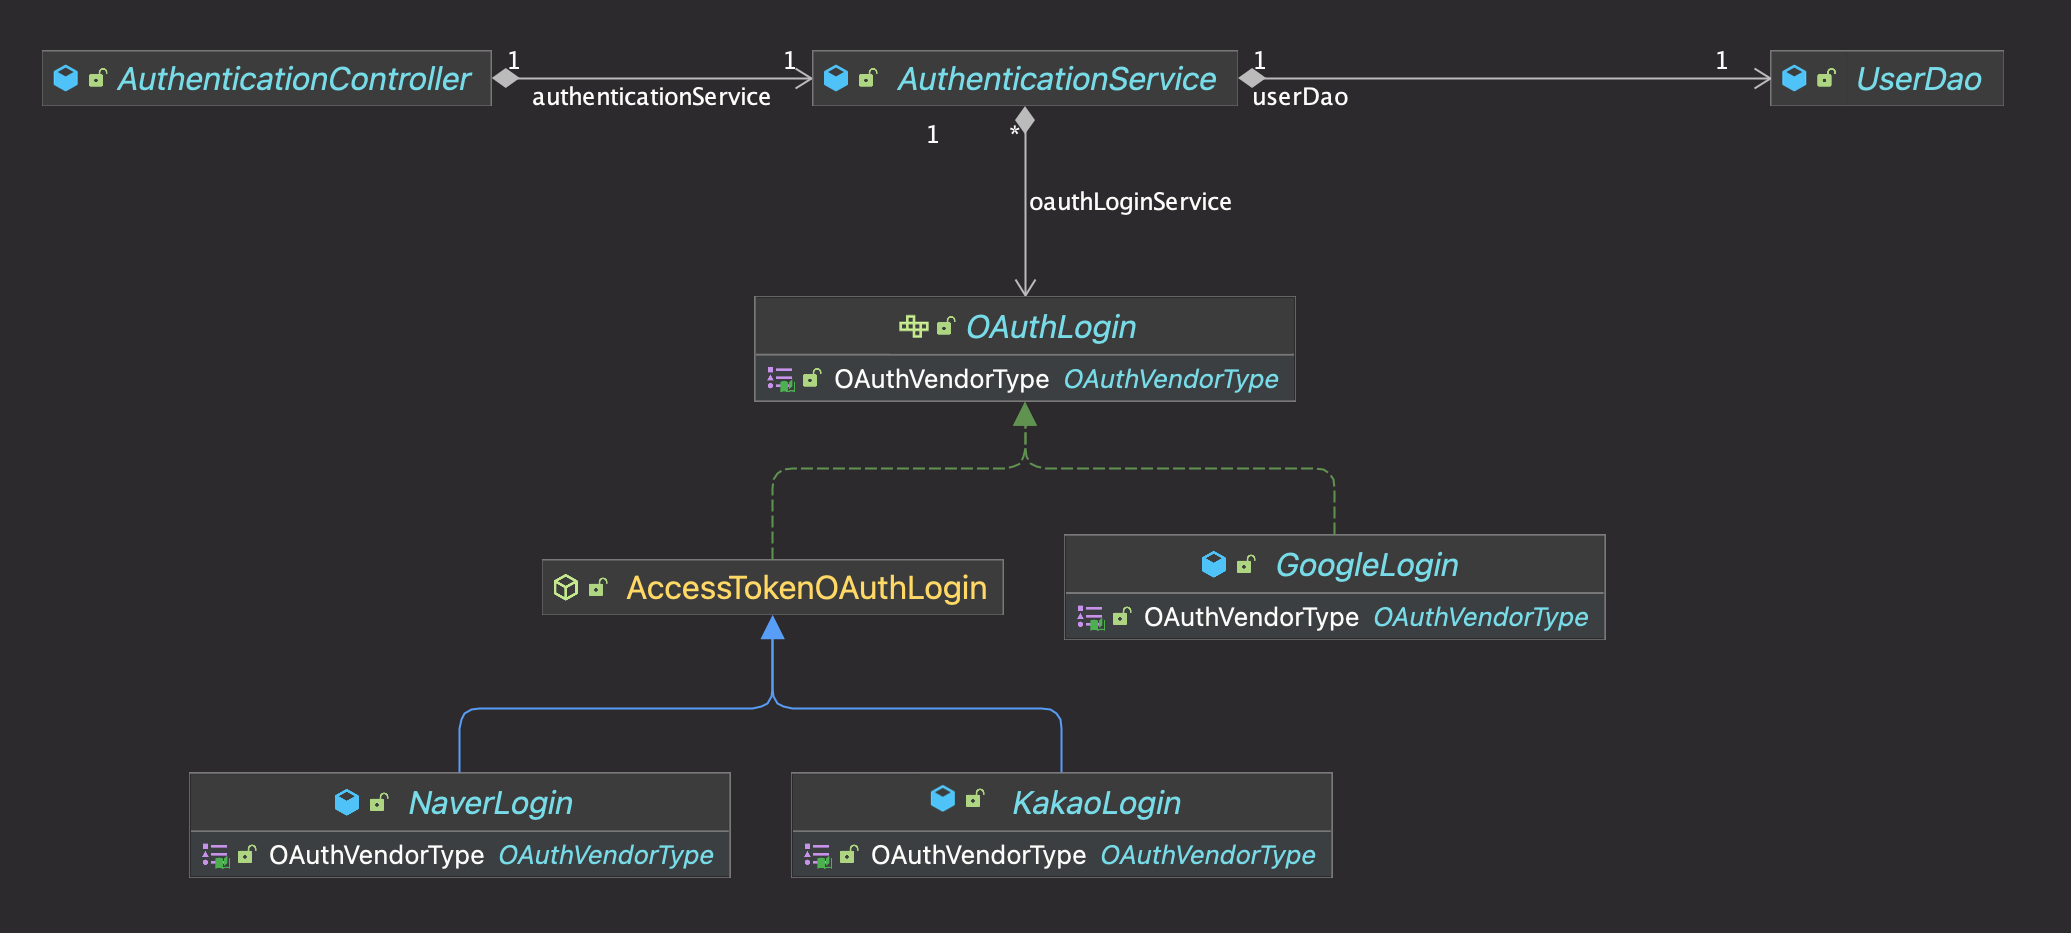Click the lock icon beside AuthenticationService
The image size is (2071, 933).
(x=868, y=77)
